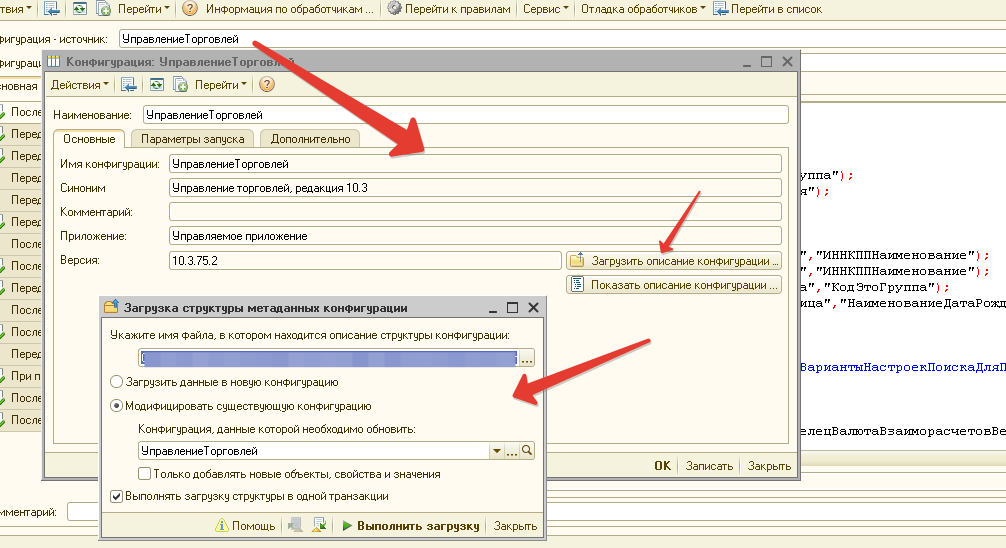This screenshot has height=548, width=1006.
Task: Click Закрыть in Конфигурация window footer
Action: pos(769,466)
